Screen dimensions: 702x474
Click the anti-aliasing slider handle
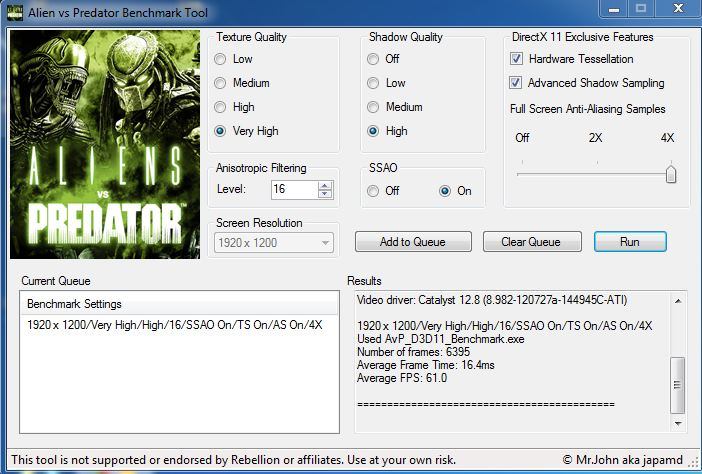pyautogui.click(x=671, y=174)
